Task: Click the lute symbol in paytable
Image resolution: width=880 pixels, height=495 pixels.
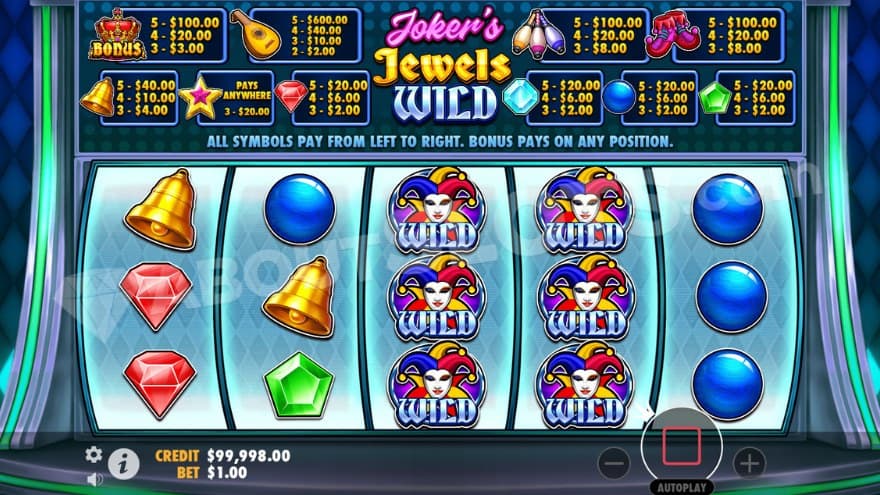Action: tap(256, 34)
